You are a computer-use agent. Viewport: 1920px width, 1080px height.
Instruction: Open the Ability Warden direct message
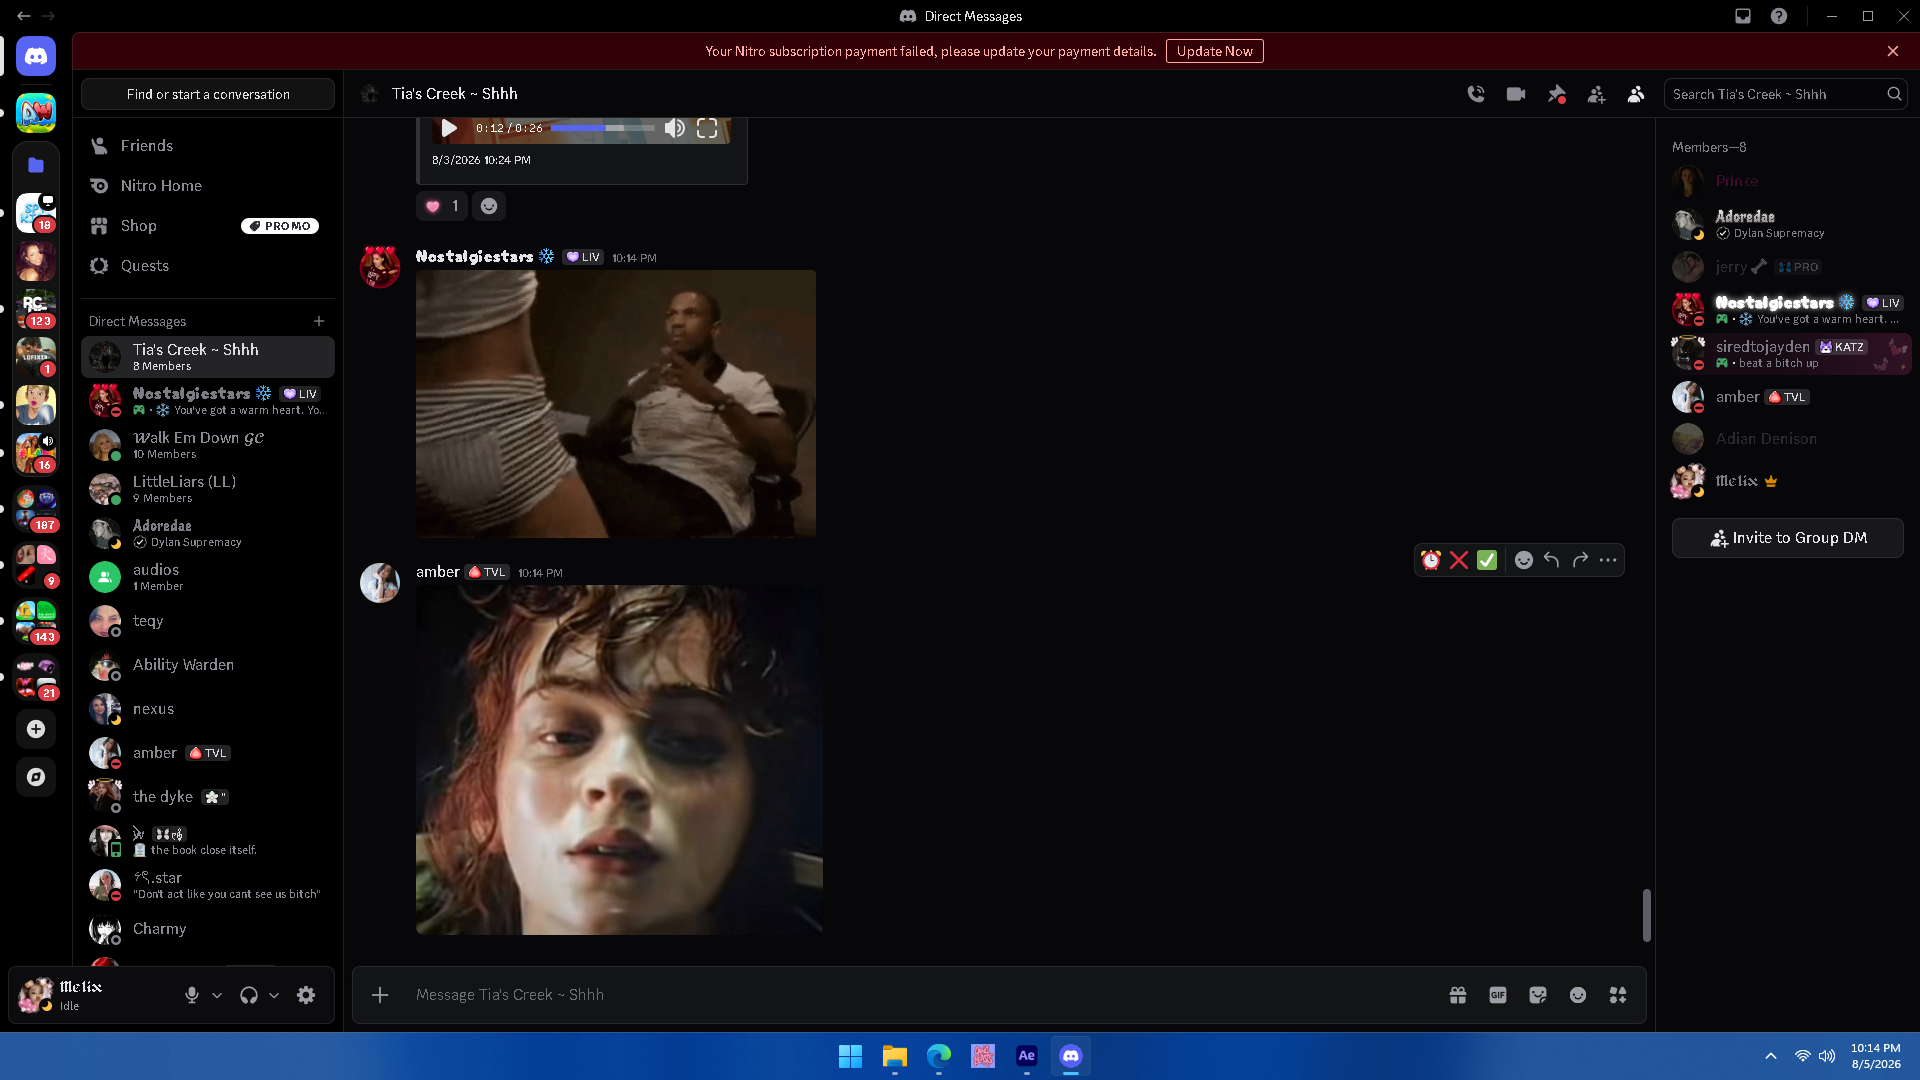point(208,665)
